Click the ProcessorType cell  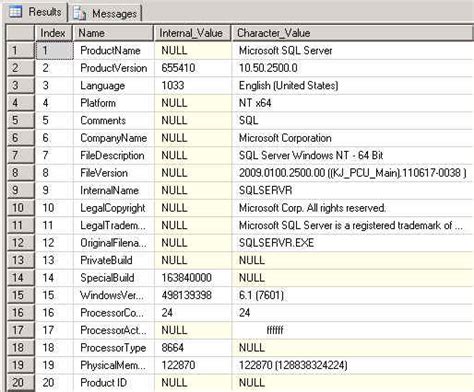(113, 347)
